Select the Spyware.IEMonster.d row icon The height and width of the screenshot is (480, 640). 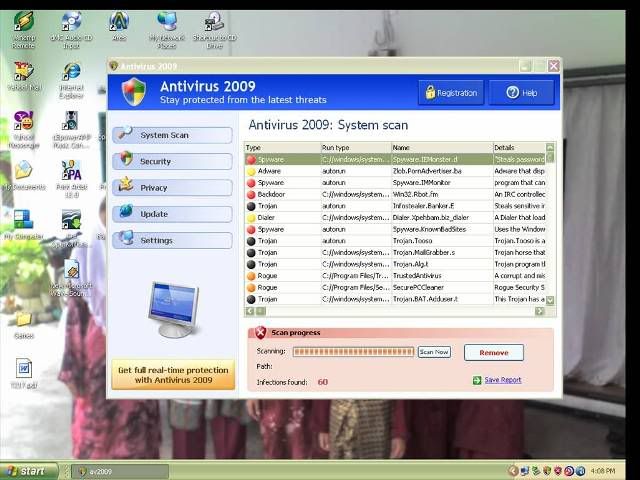point(251,160)
